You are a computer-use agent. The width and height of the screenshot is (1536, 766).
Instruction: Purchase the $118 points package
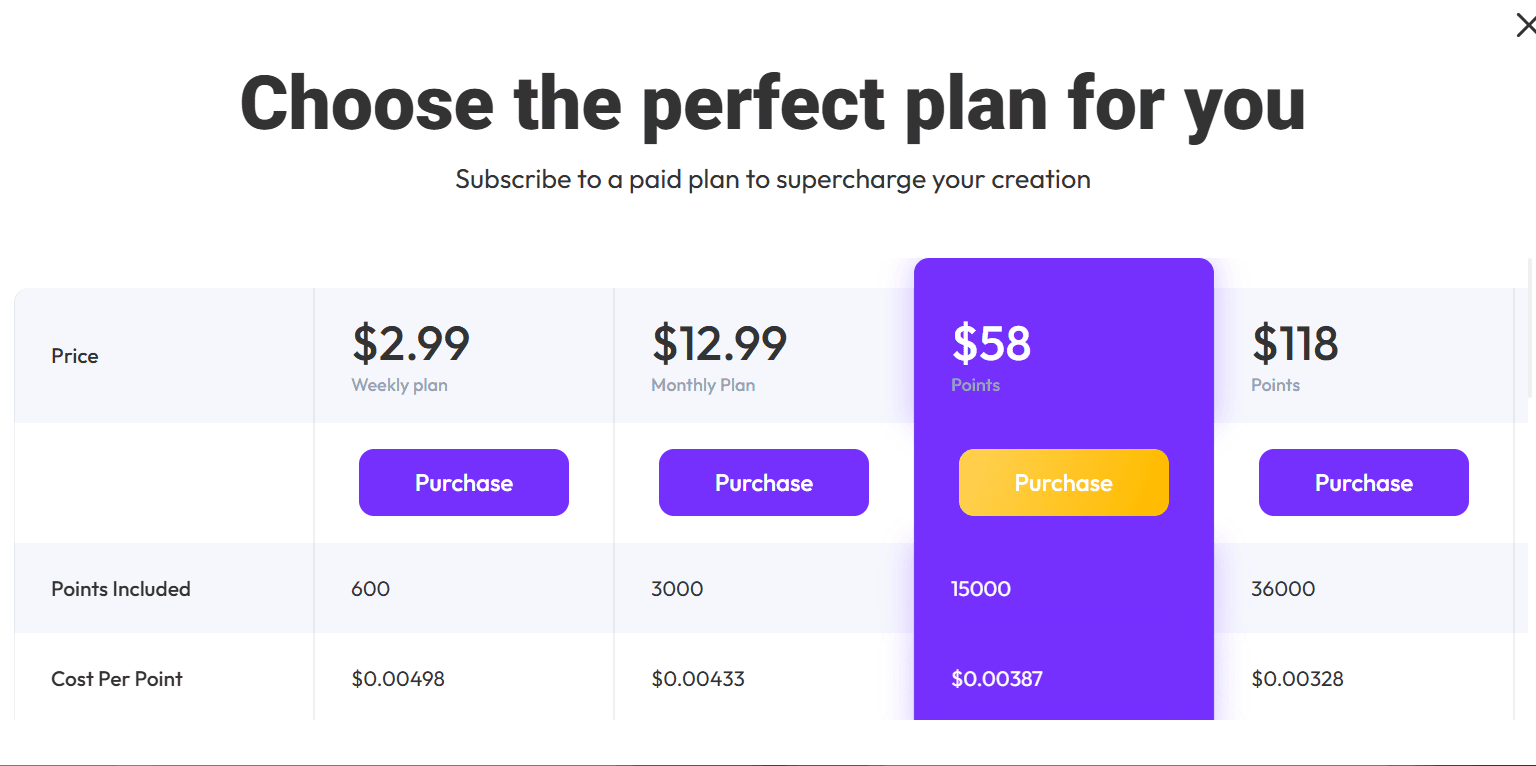pos(1364,483)
